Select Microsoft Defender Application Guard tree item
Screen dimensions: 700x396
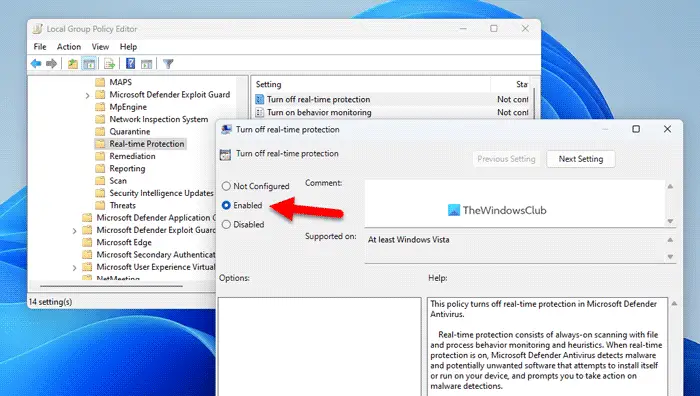point(155,217)
